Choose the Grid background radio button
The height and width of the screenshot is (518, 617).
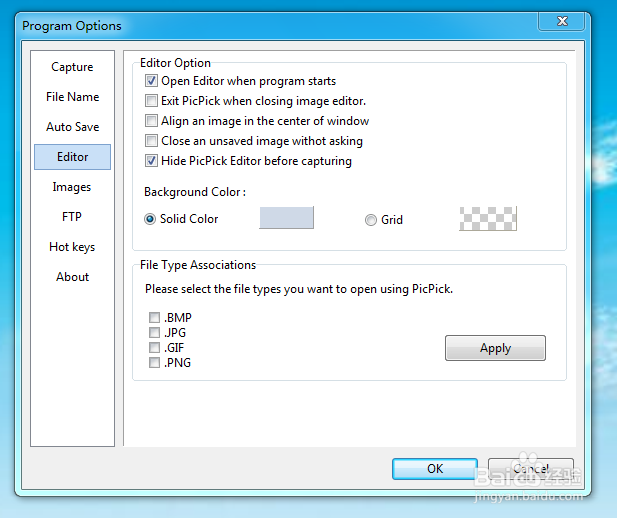coord(371,220)
